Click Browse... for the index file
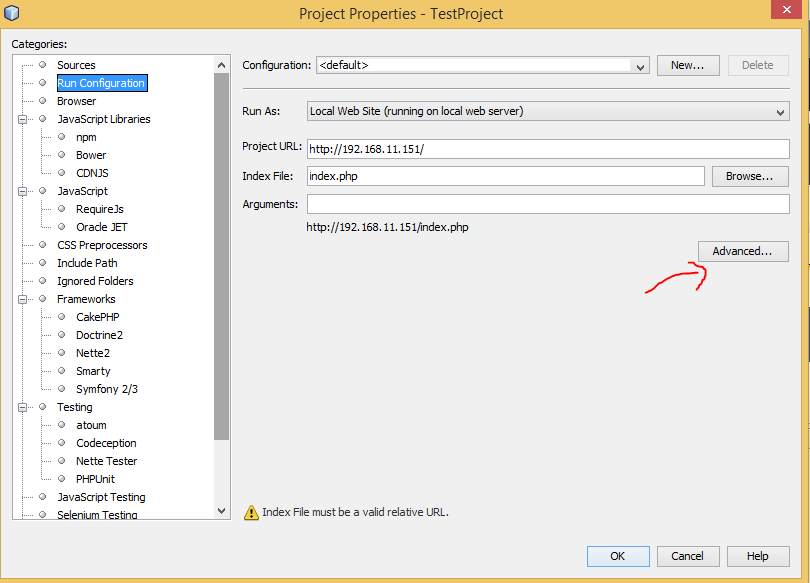Screen dimensions: 810x583 [x=750, y=176]
